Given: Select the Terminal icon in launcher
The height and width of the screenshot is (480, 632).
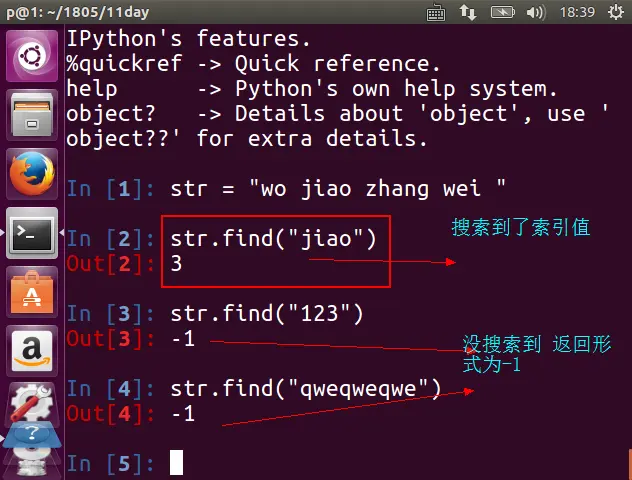Looking at the screenshot, I should 32,233.
